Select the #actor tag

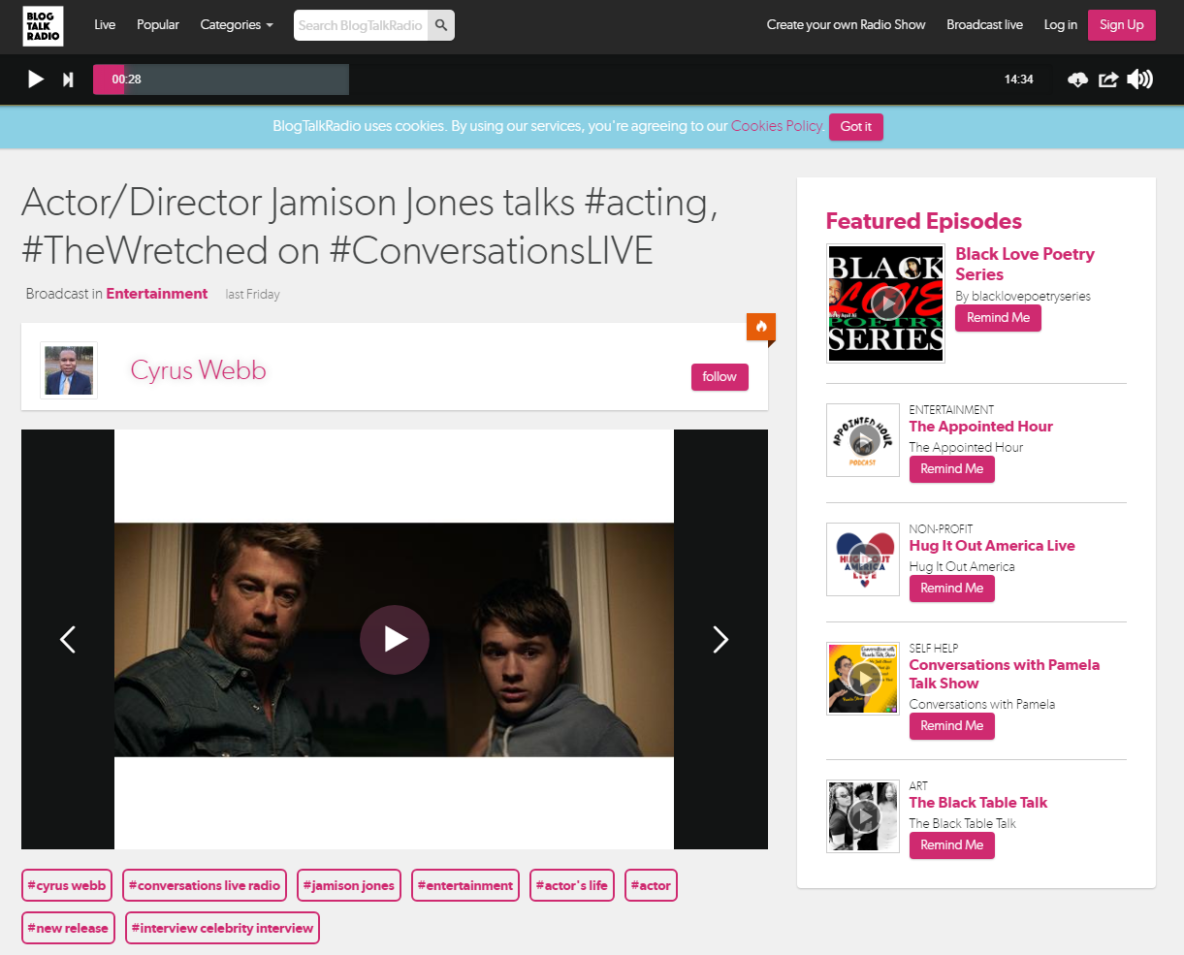tap(651, 886)
